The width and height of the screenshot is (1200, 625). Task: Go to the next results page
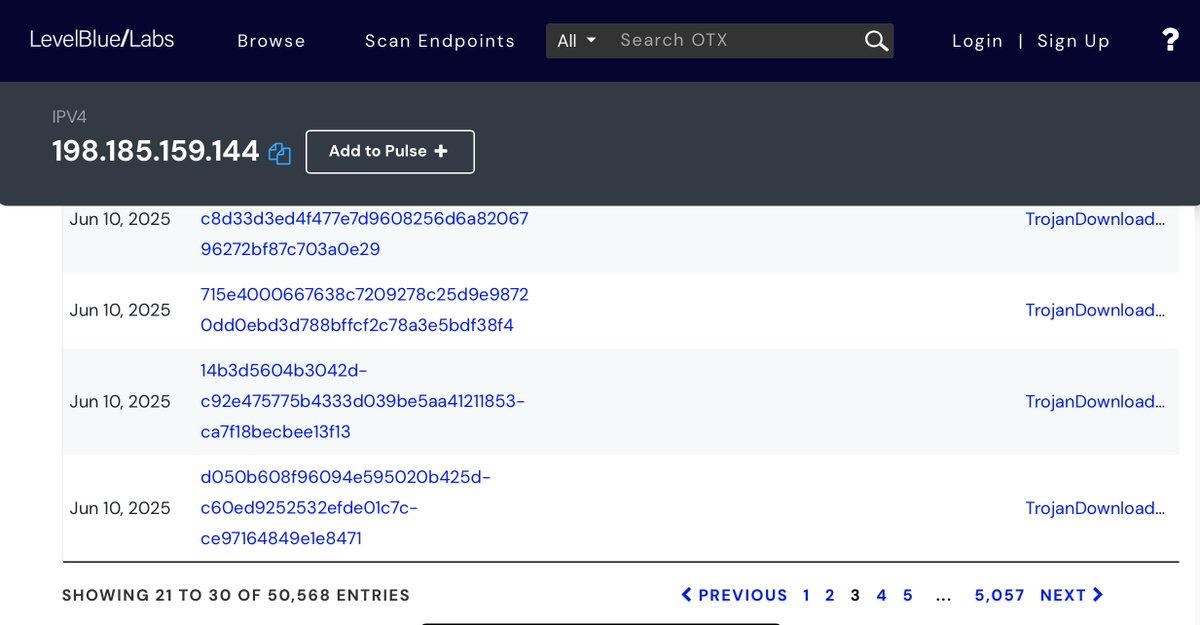tap(1071, 595)
